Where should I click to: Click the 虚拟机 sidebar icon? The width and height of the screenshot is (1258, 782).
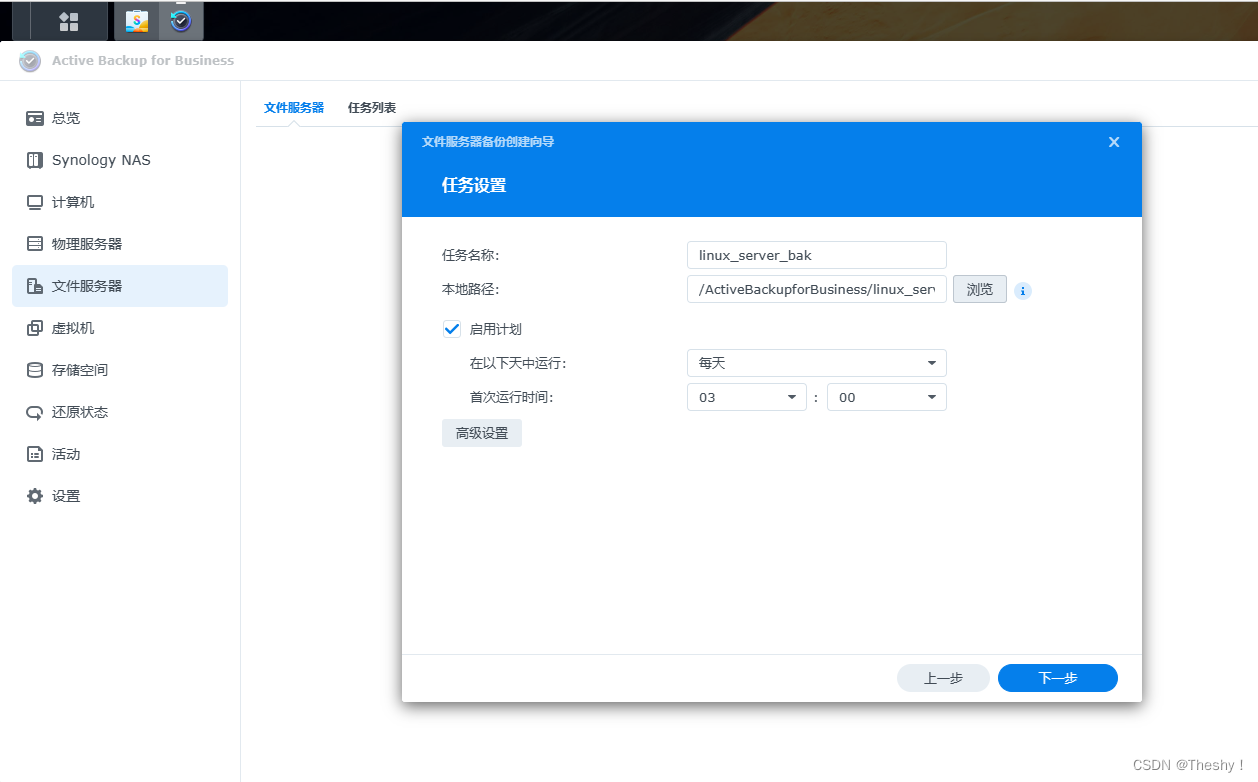point(35,328)
